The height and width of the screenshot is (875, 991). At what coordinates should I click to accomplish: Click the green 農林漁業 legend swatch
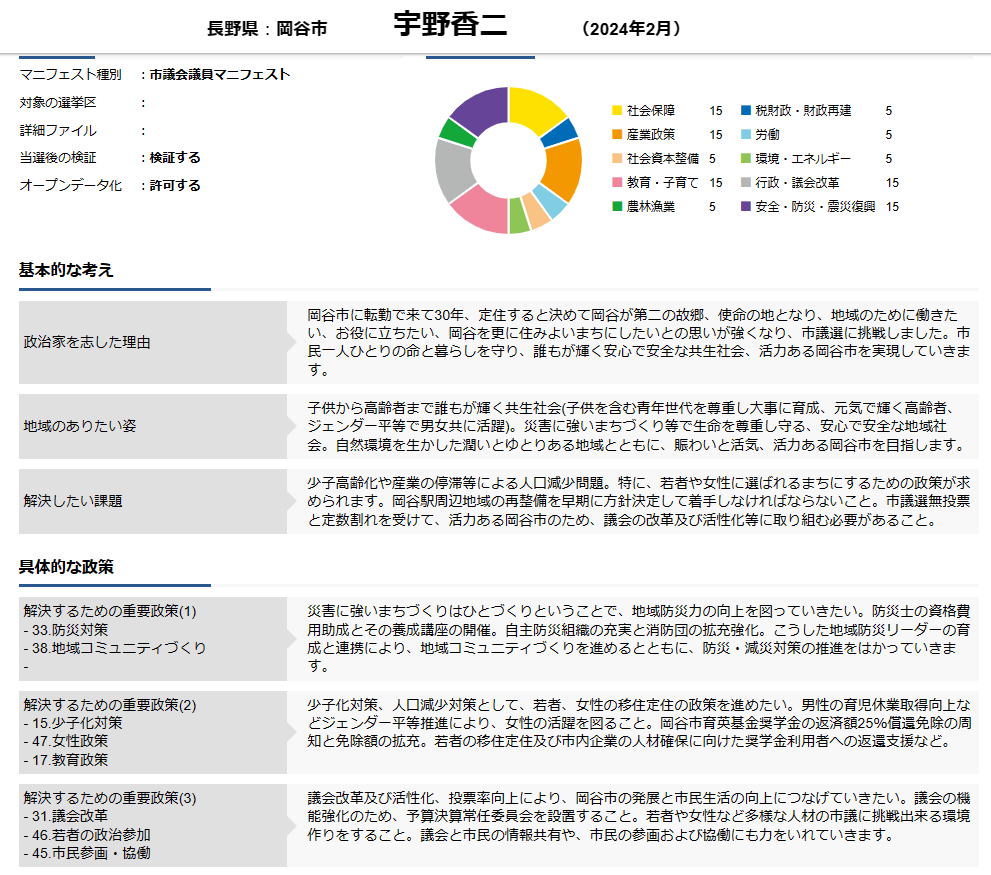[617, 207]
